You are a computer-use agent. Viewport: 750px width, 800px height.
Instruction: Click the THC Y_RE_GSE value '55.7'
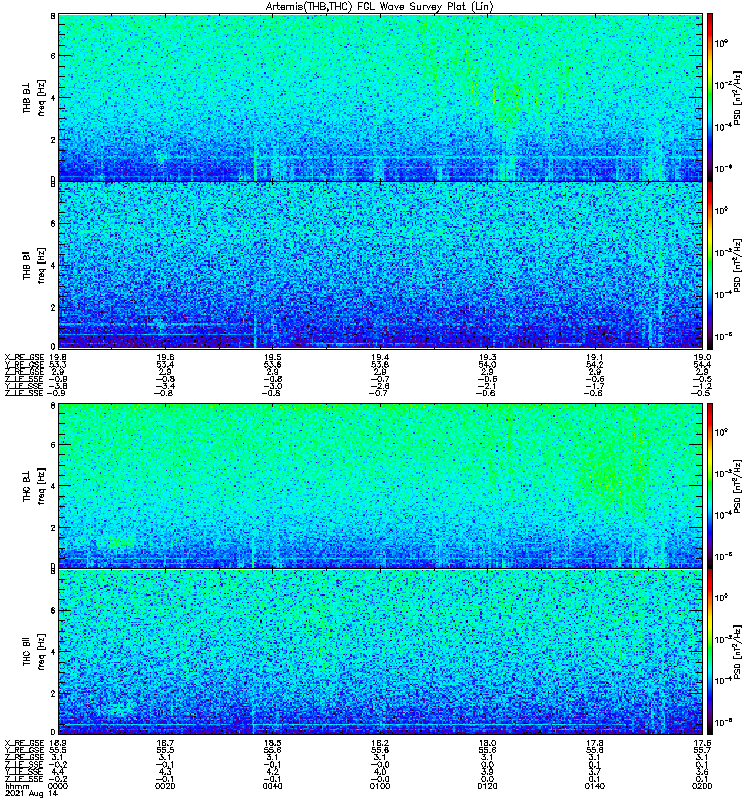(702, 751)
